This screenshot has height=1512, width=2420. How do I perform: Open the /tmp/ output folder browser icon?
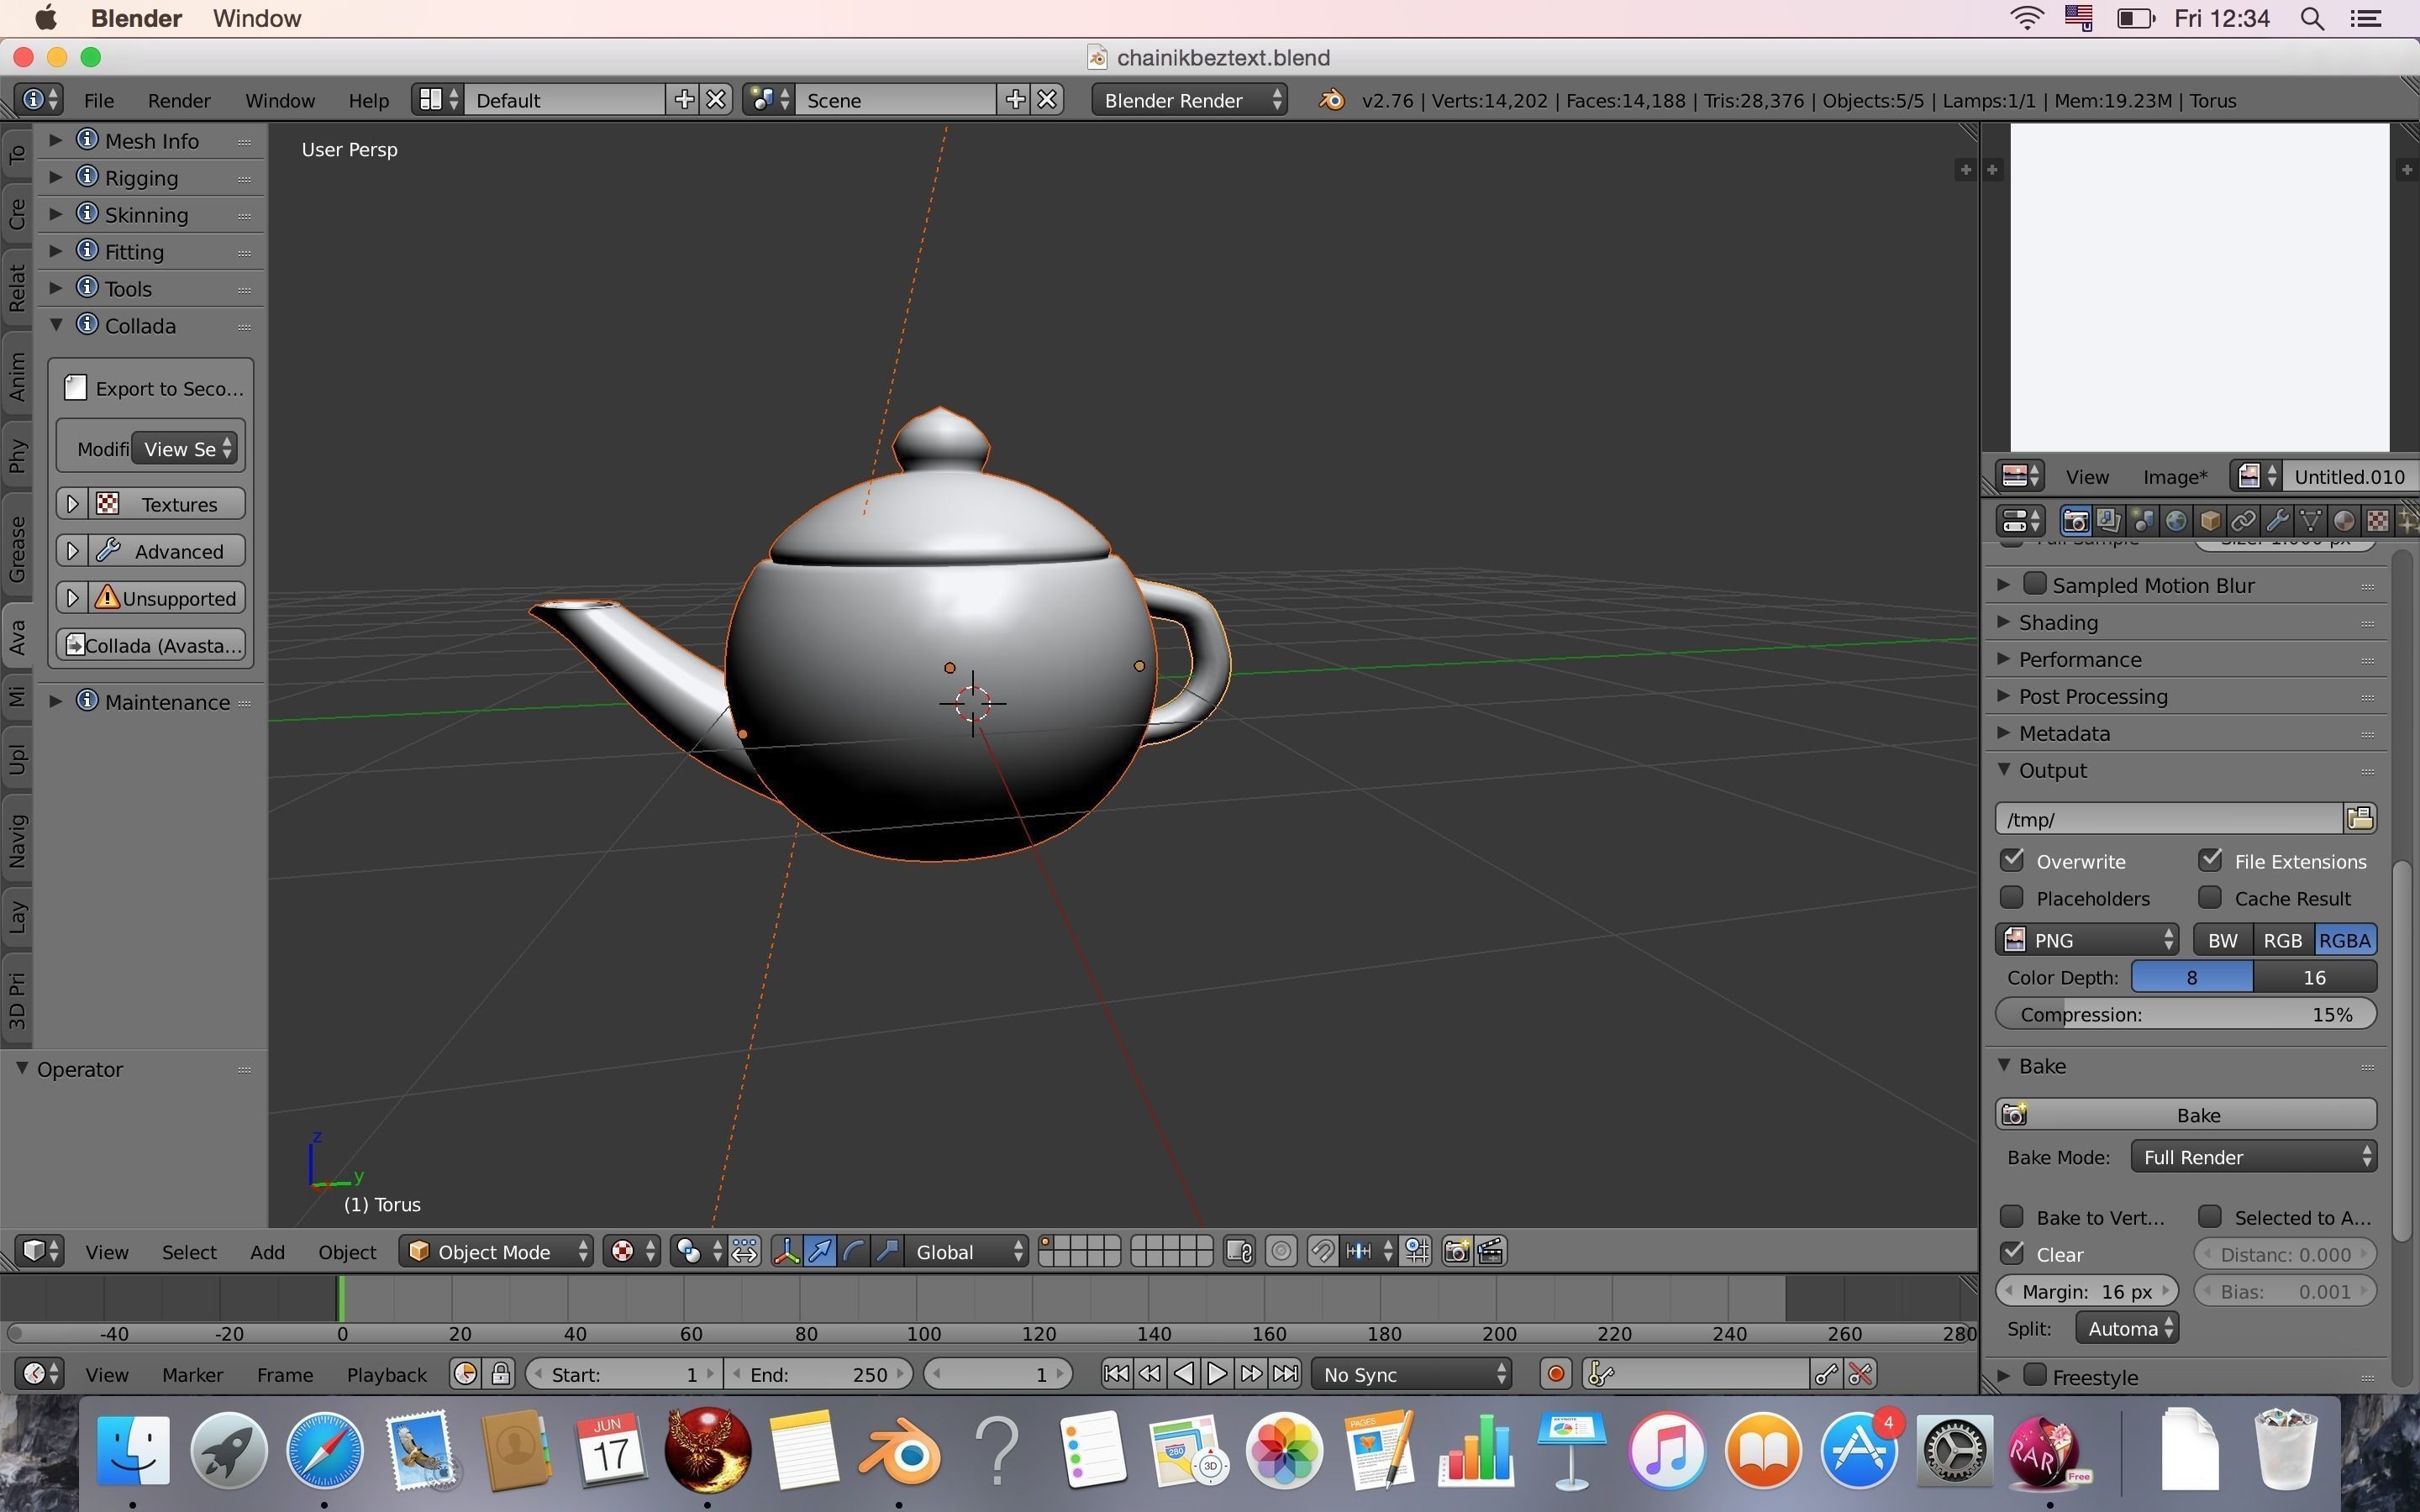pyautogui.click(x=2360, y=818)
